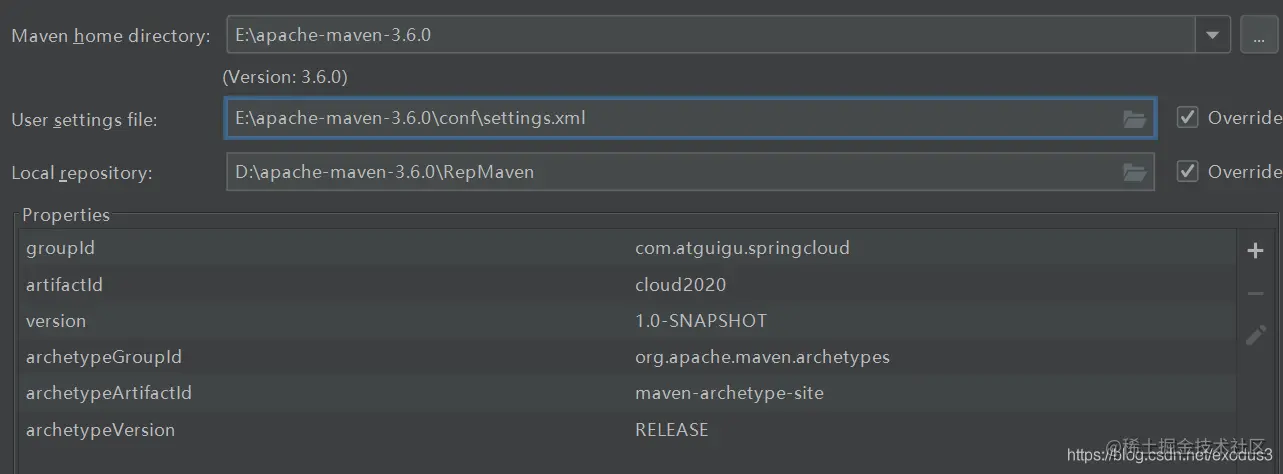Select the archetypeVersion property
The width and height of the screenshot is (1283, 474).
pos(100,430)
